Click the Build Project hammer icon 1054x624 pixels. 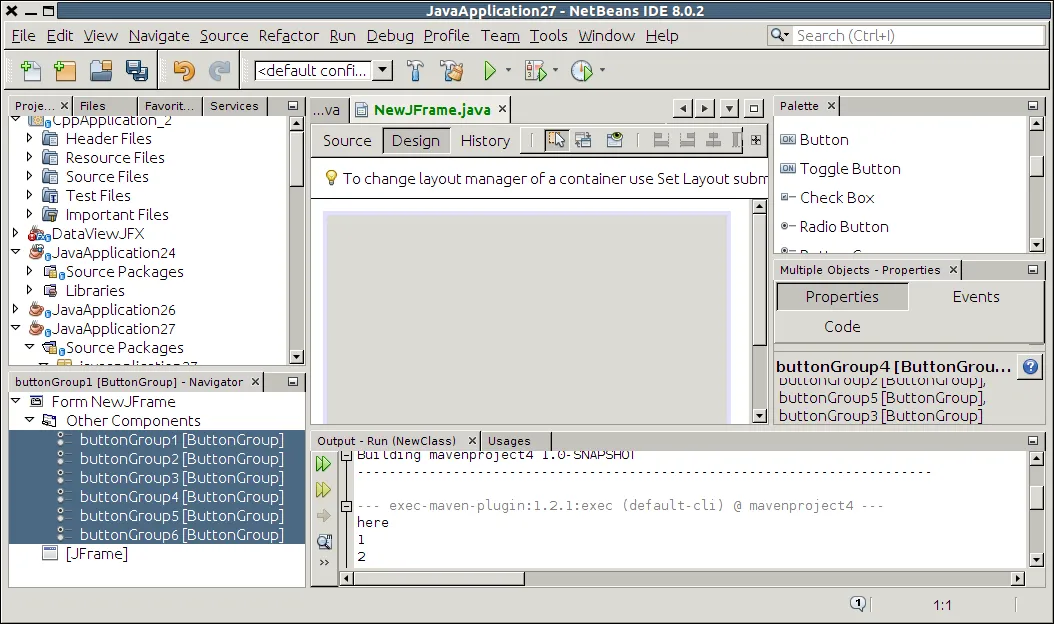point(415,71)
